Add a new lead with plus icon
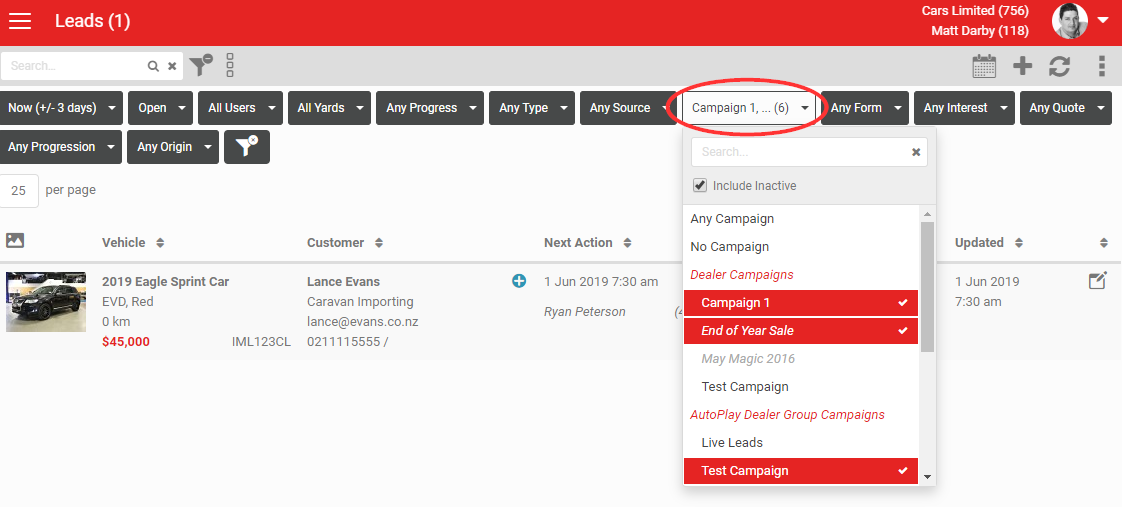The width and height of the screenshot is (1122, 507). (1022, 66)
